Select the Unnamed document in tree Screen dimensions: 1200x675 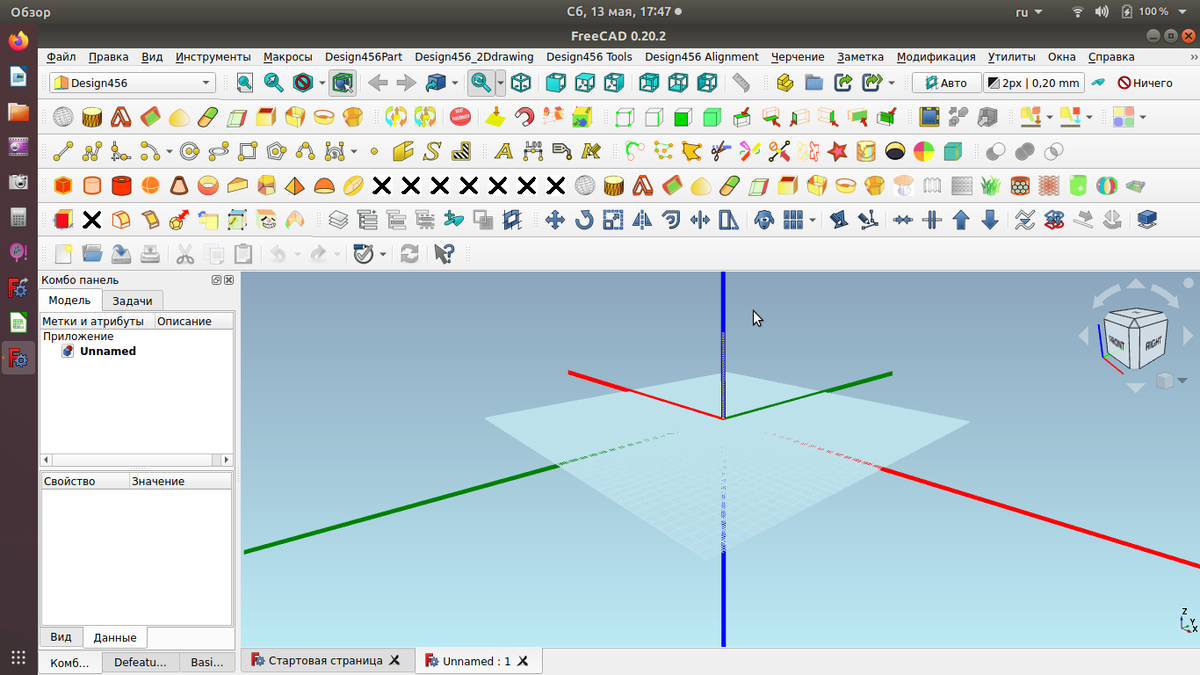(108, 351)
